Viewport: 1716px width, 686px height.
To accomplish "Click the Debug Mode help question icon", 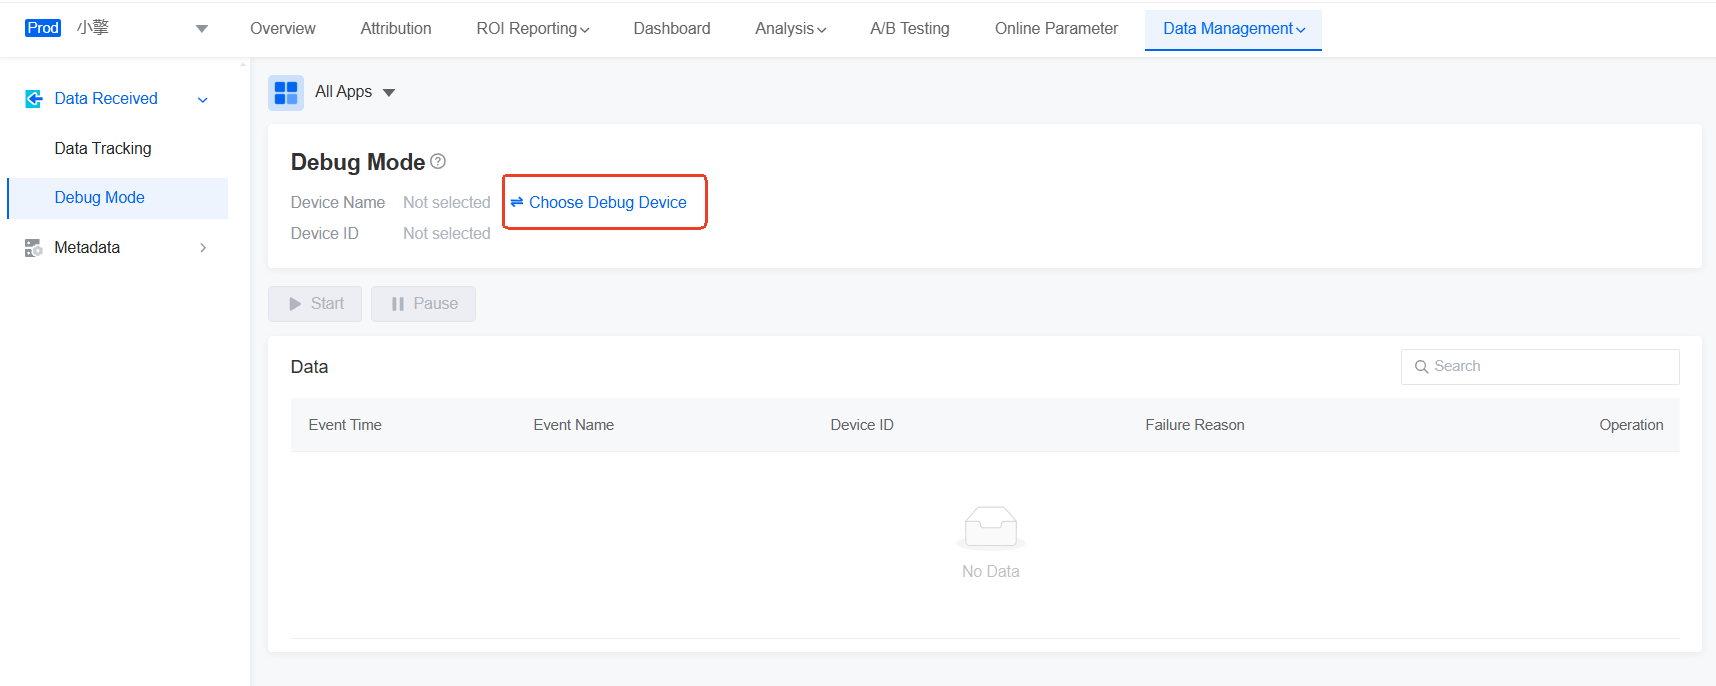I will point(438,161).
